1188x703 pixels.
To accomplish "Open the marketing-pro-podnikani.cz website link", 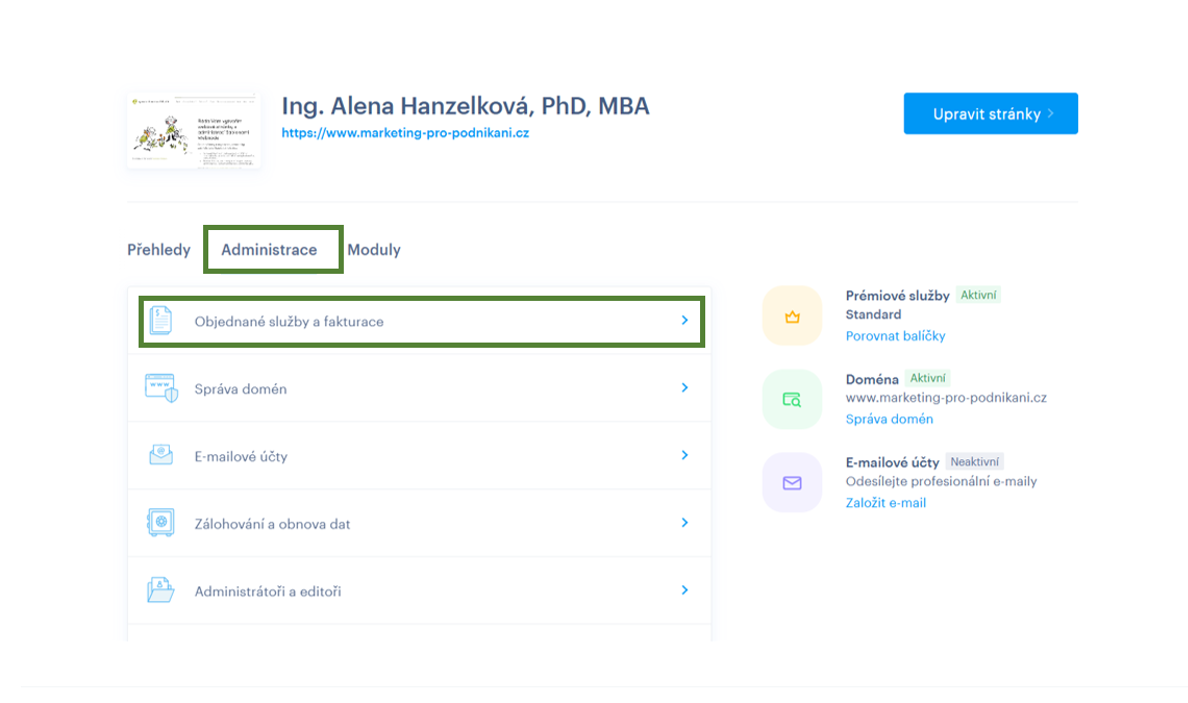I will click(405, 133).
